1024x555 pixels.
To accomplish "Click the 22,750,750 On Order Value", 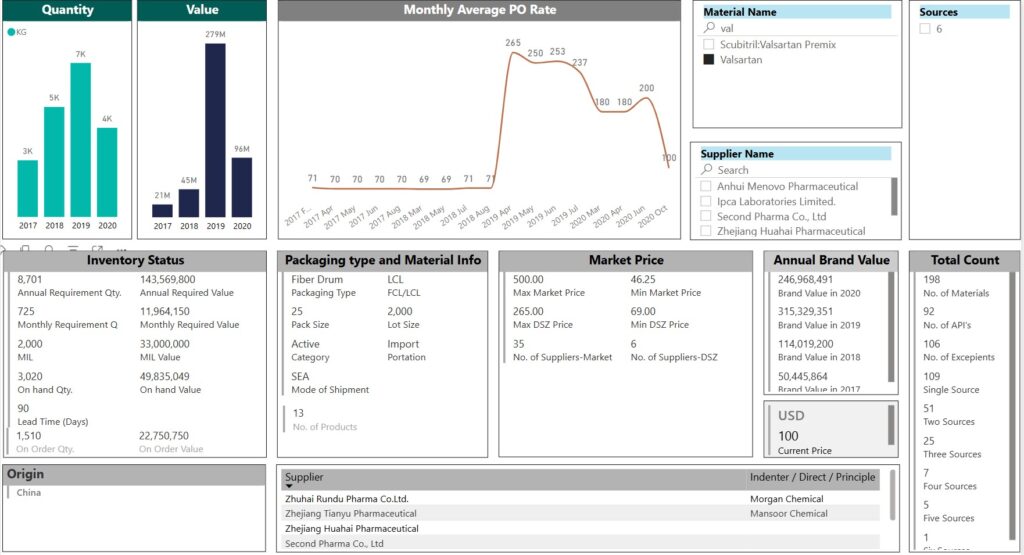I will tap(164, 436).
